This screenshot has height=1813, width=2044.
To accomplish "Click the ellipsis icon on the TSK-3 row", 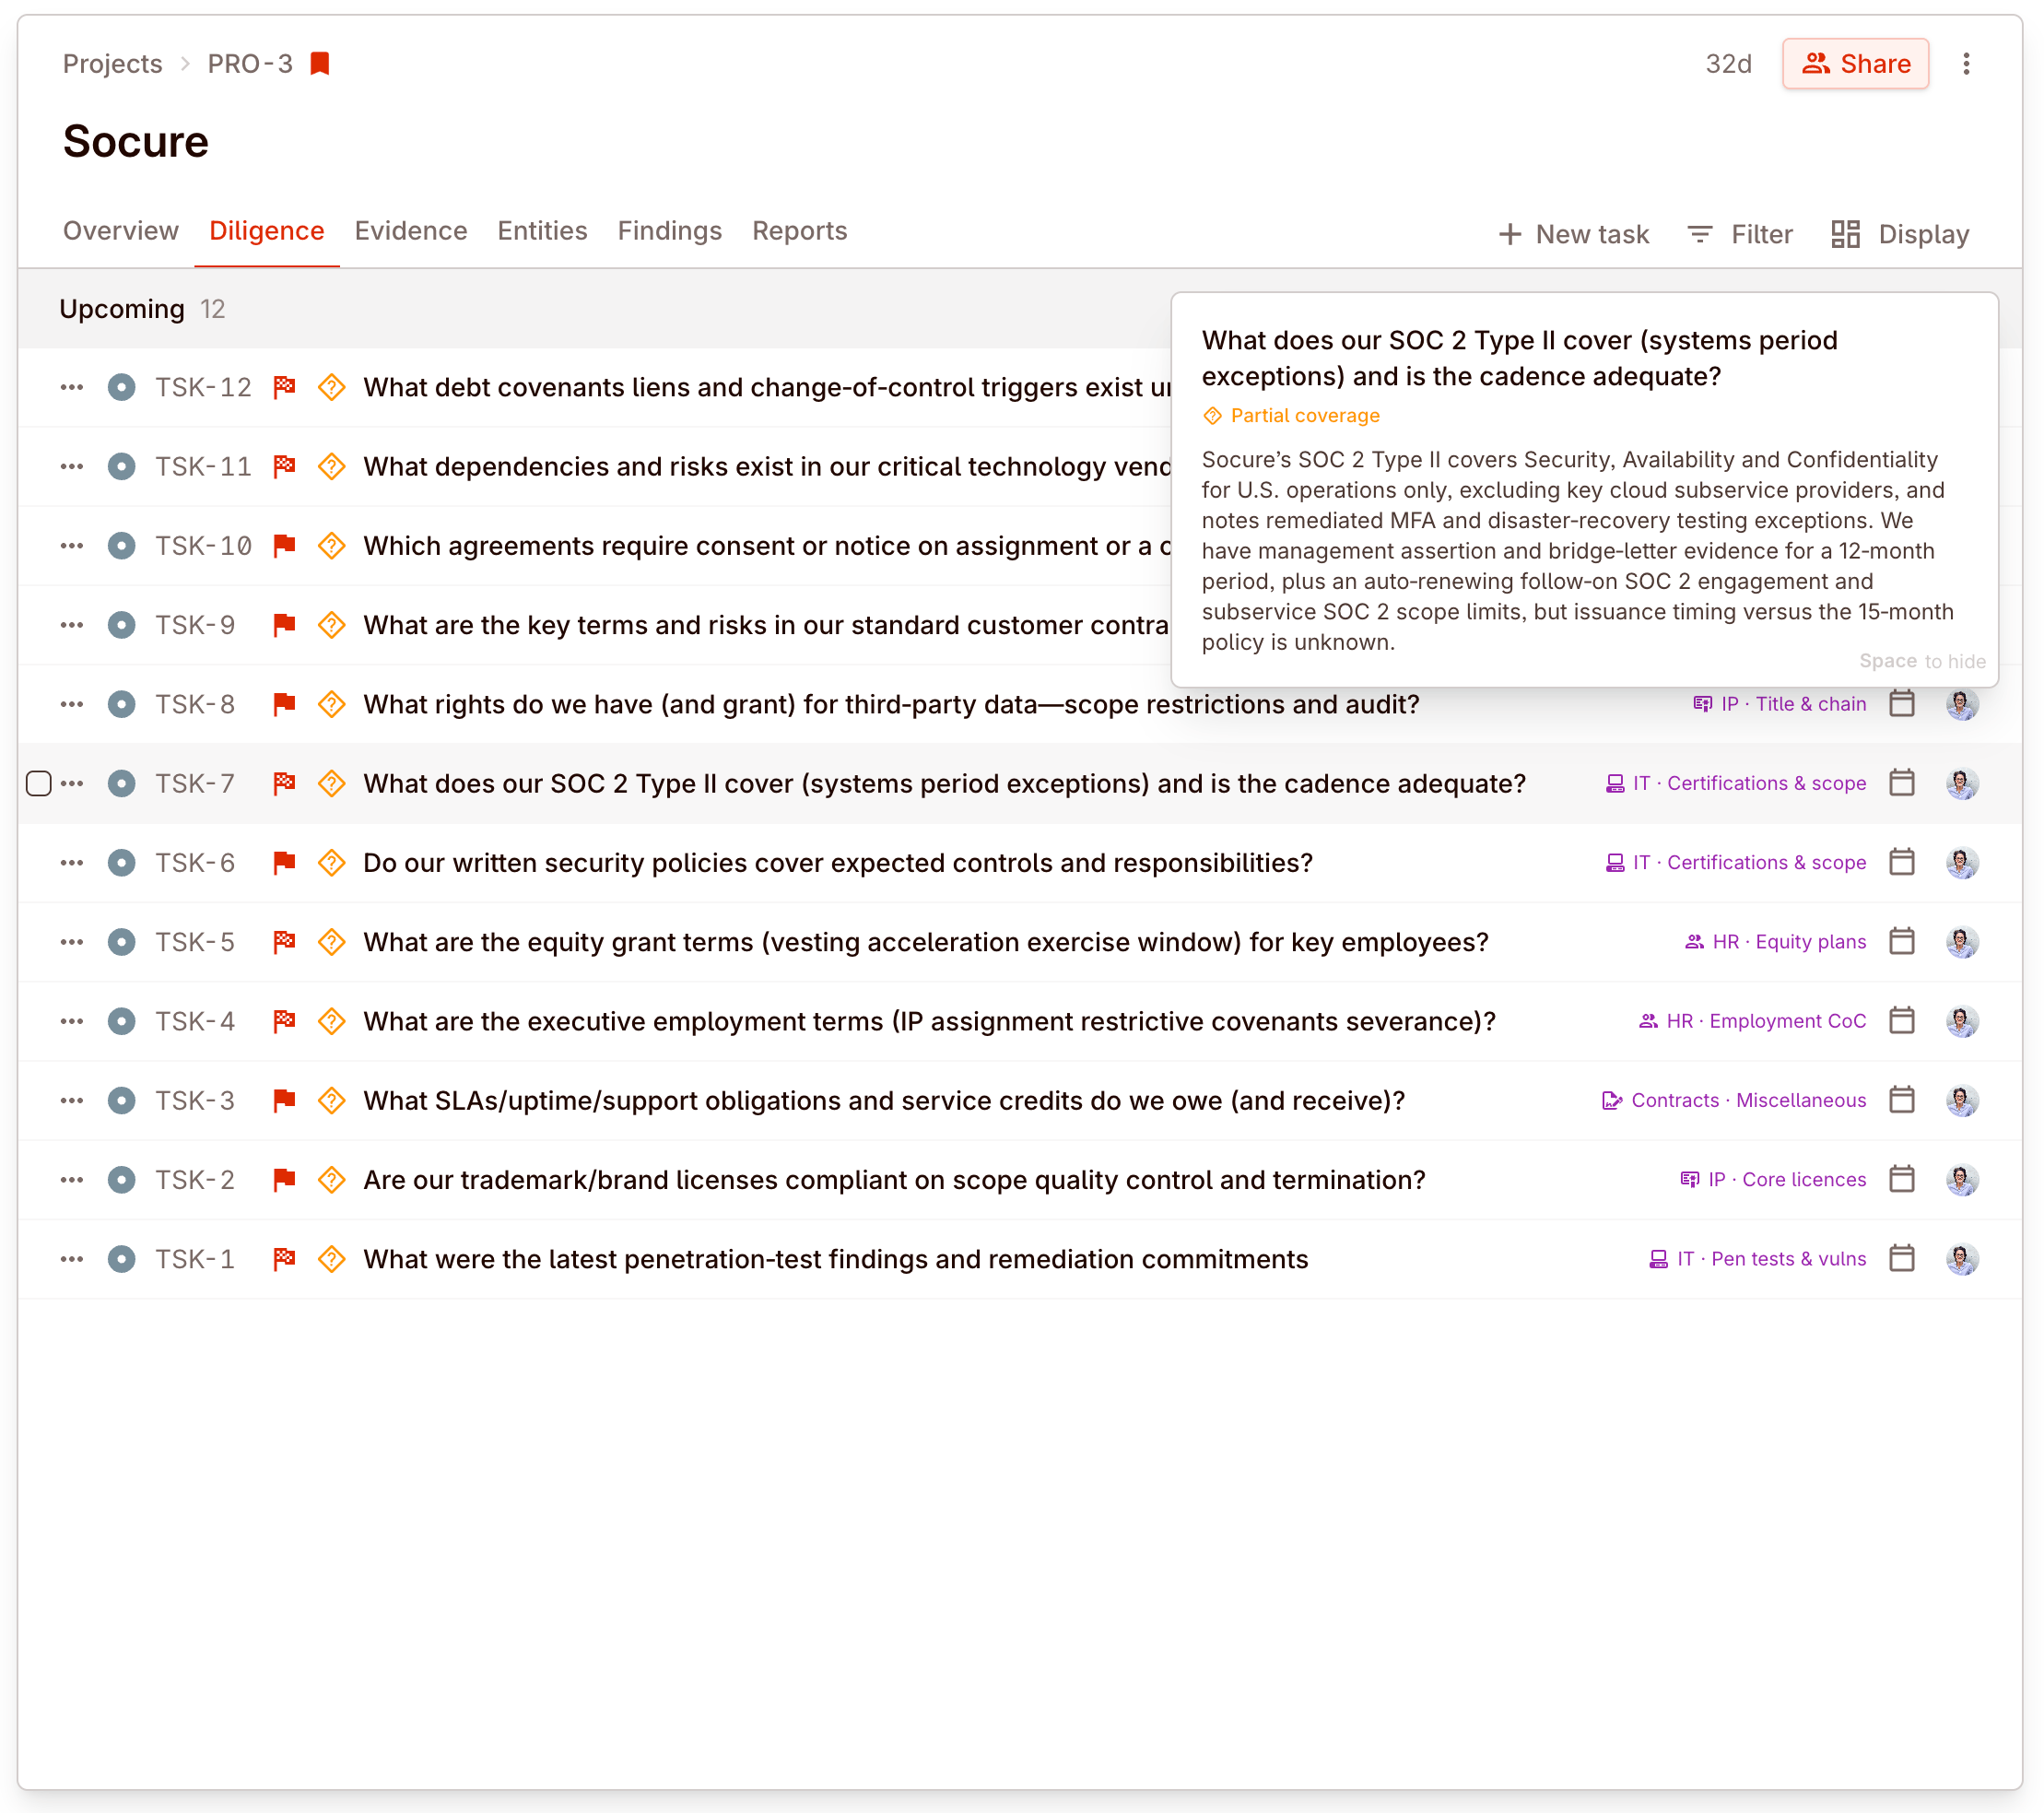I will pyautogui.click(x=71, y=1100).
